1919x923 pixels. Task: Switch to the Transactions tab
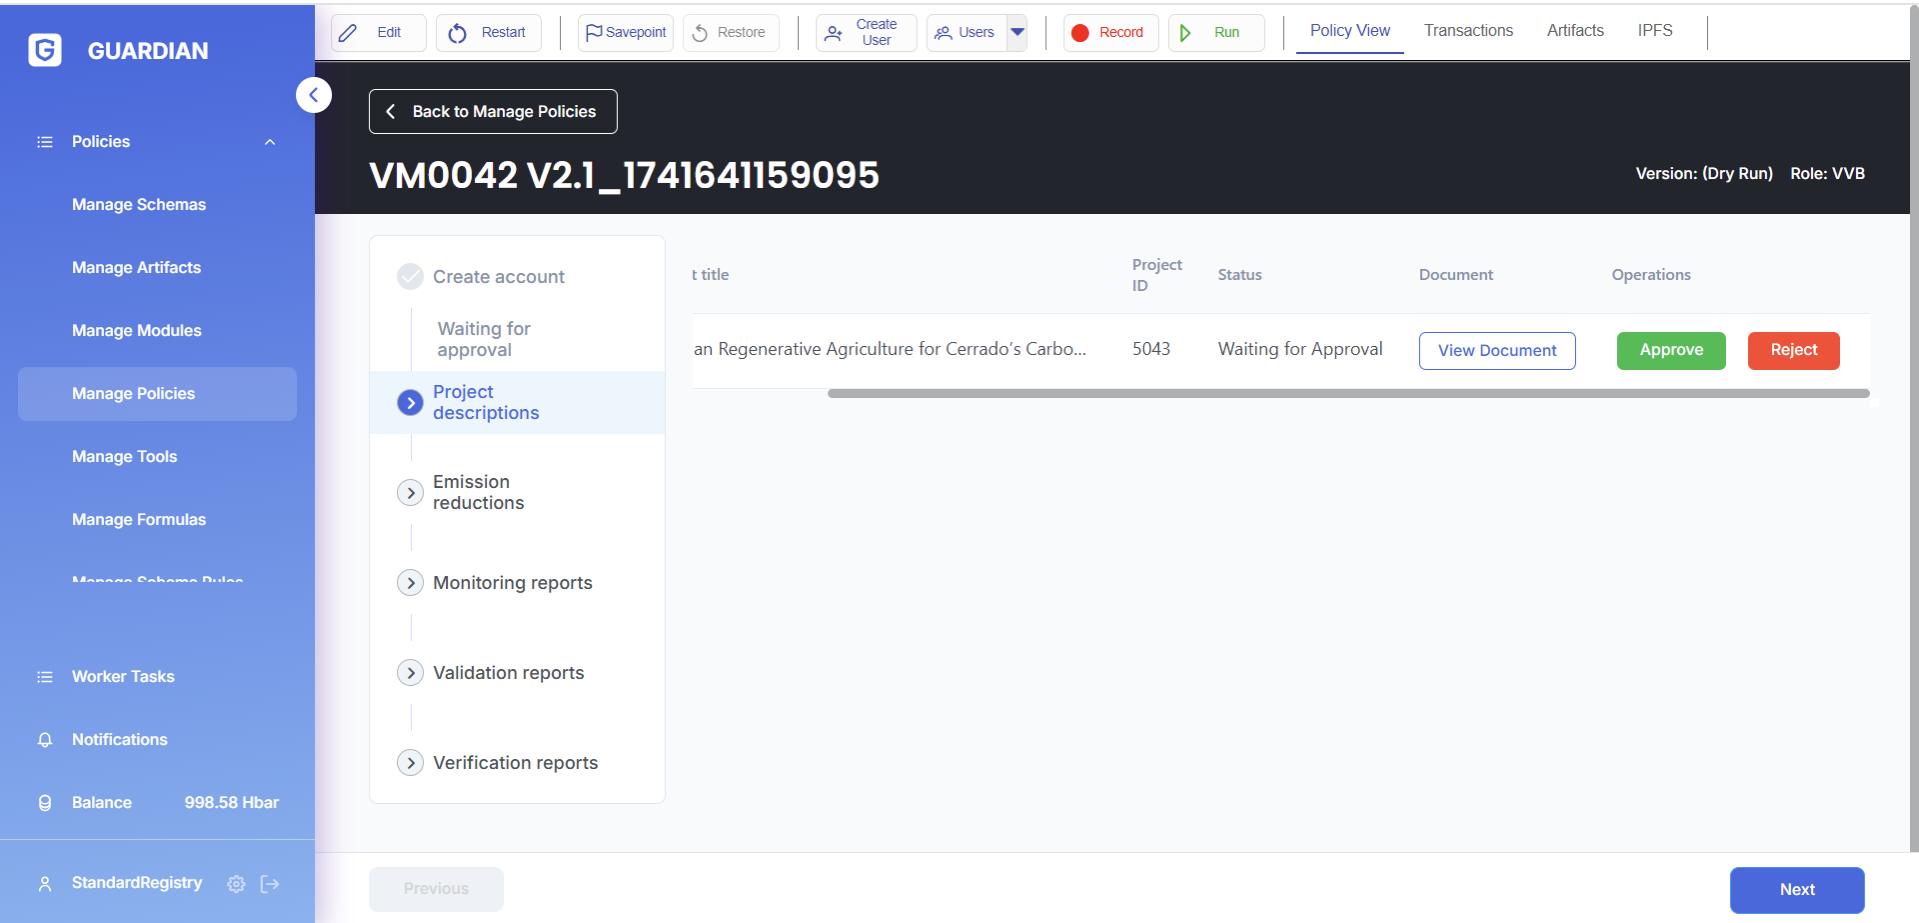click(x=1467, y=31)
